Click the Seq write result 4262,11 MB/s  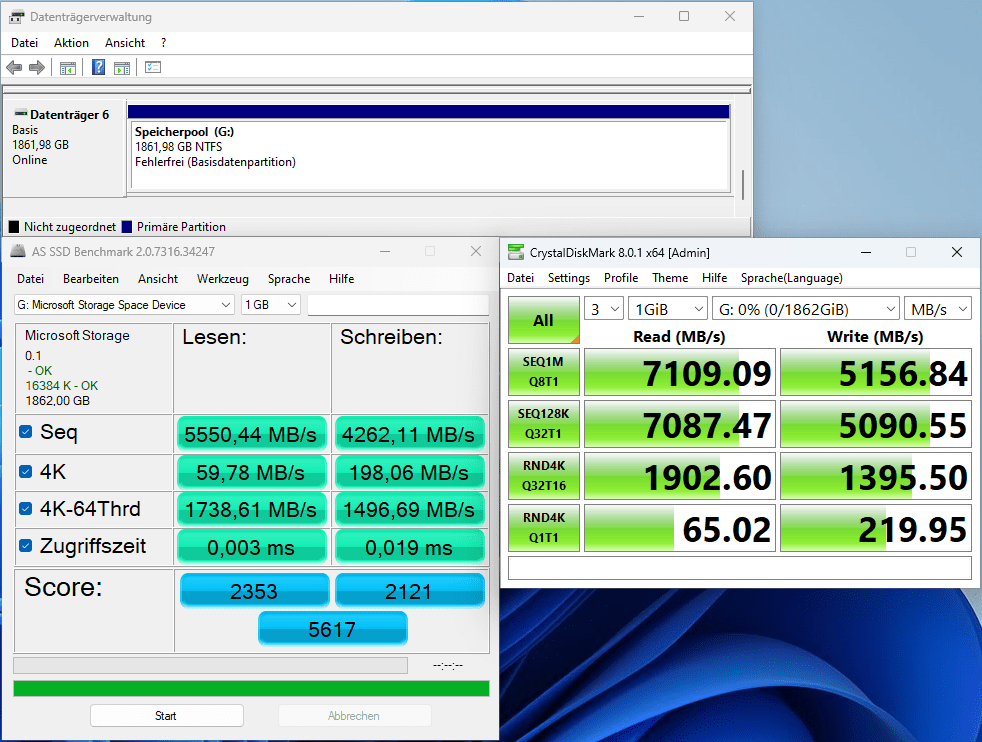click(x=410, y=434)
